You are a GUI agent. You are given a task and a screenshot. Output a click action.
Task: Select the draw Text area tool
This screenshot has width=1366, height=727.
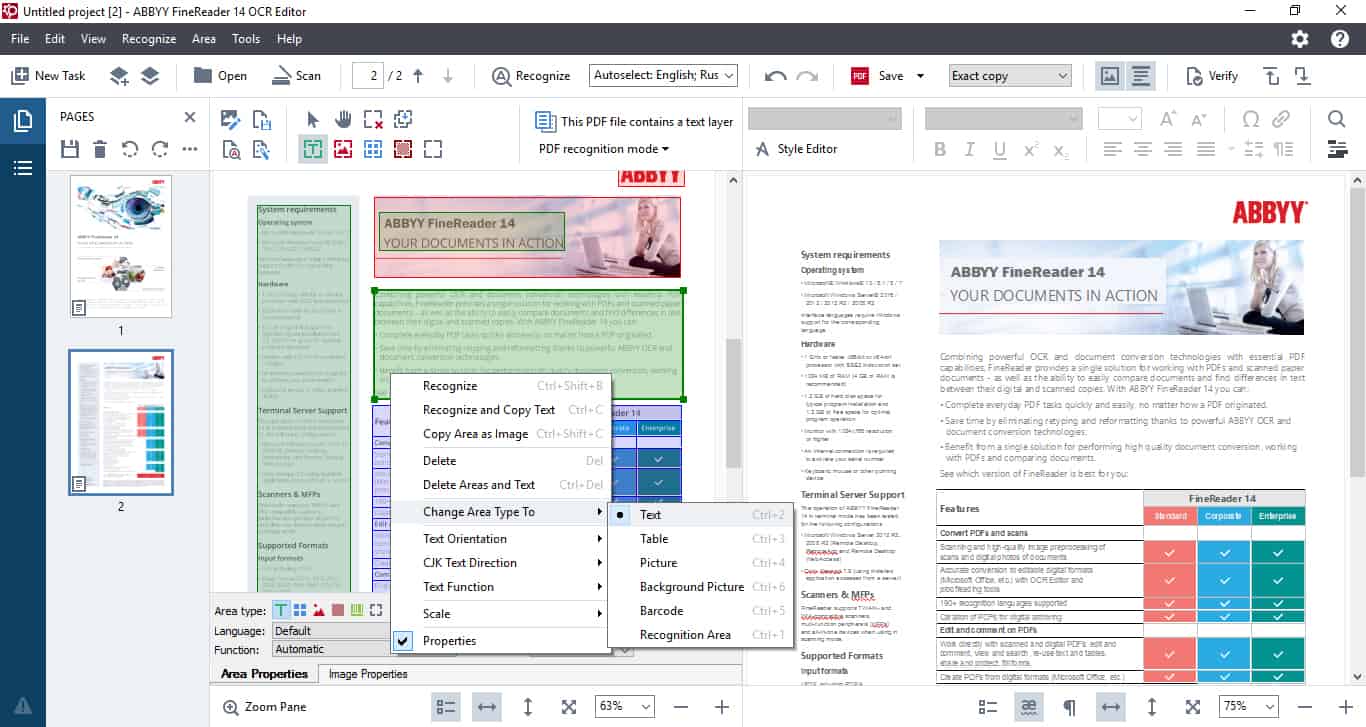(x=313, y=150)
